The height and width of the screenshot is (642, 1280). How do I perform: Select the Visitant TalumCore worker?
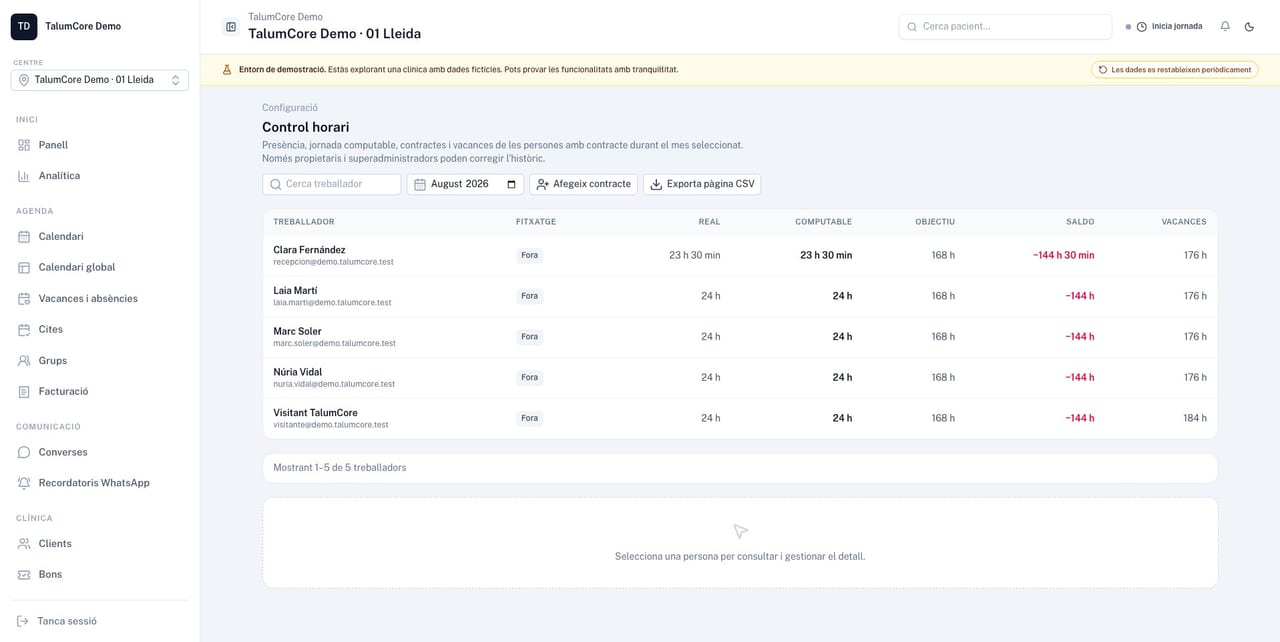740,418
